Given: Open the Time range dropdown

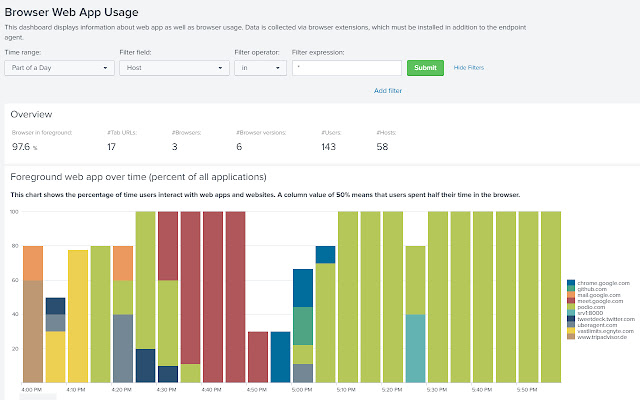Looking at the screenshot, I should tap(60, 68).
